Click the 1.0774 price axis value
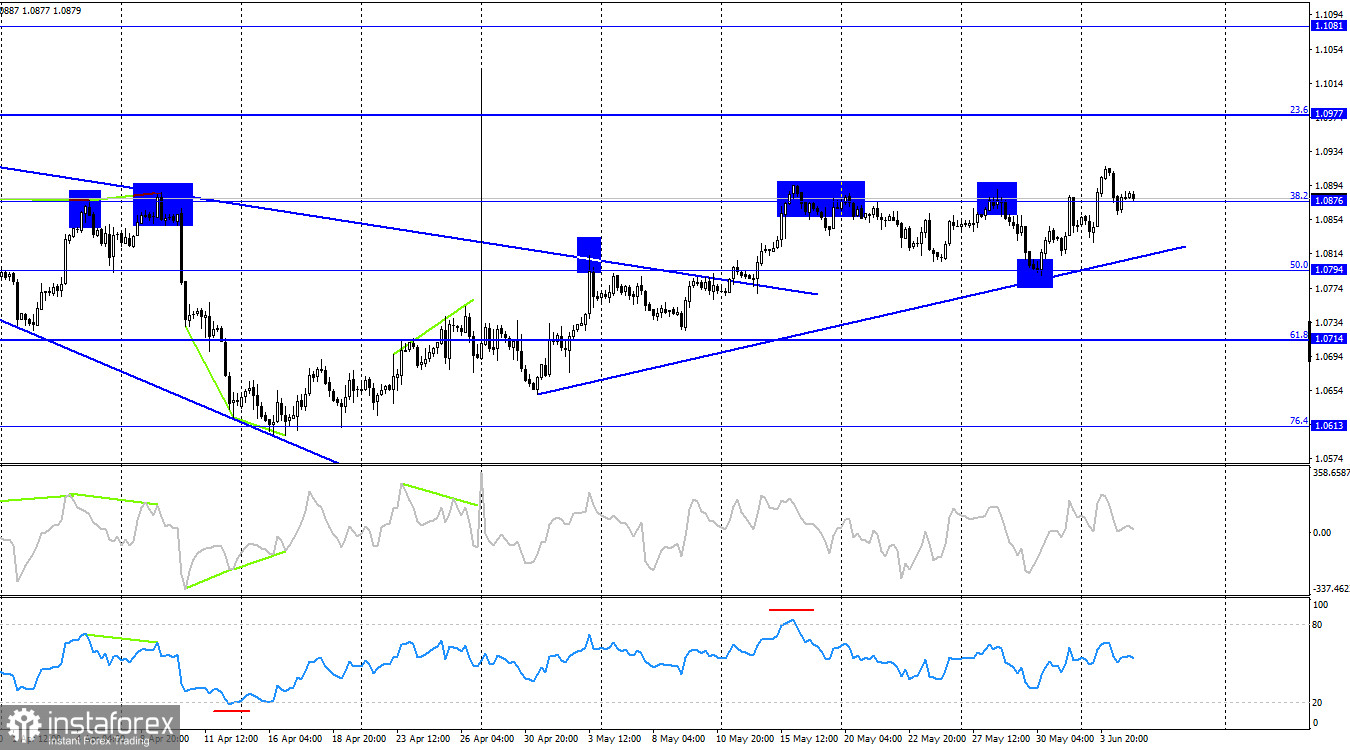This screenshot has width=1350, height=750. [x=1331, y=289]
